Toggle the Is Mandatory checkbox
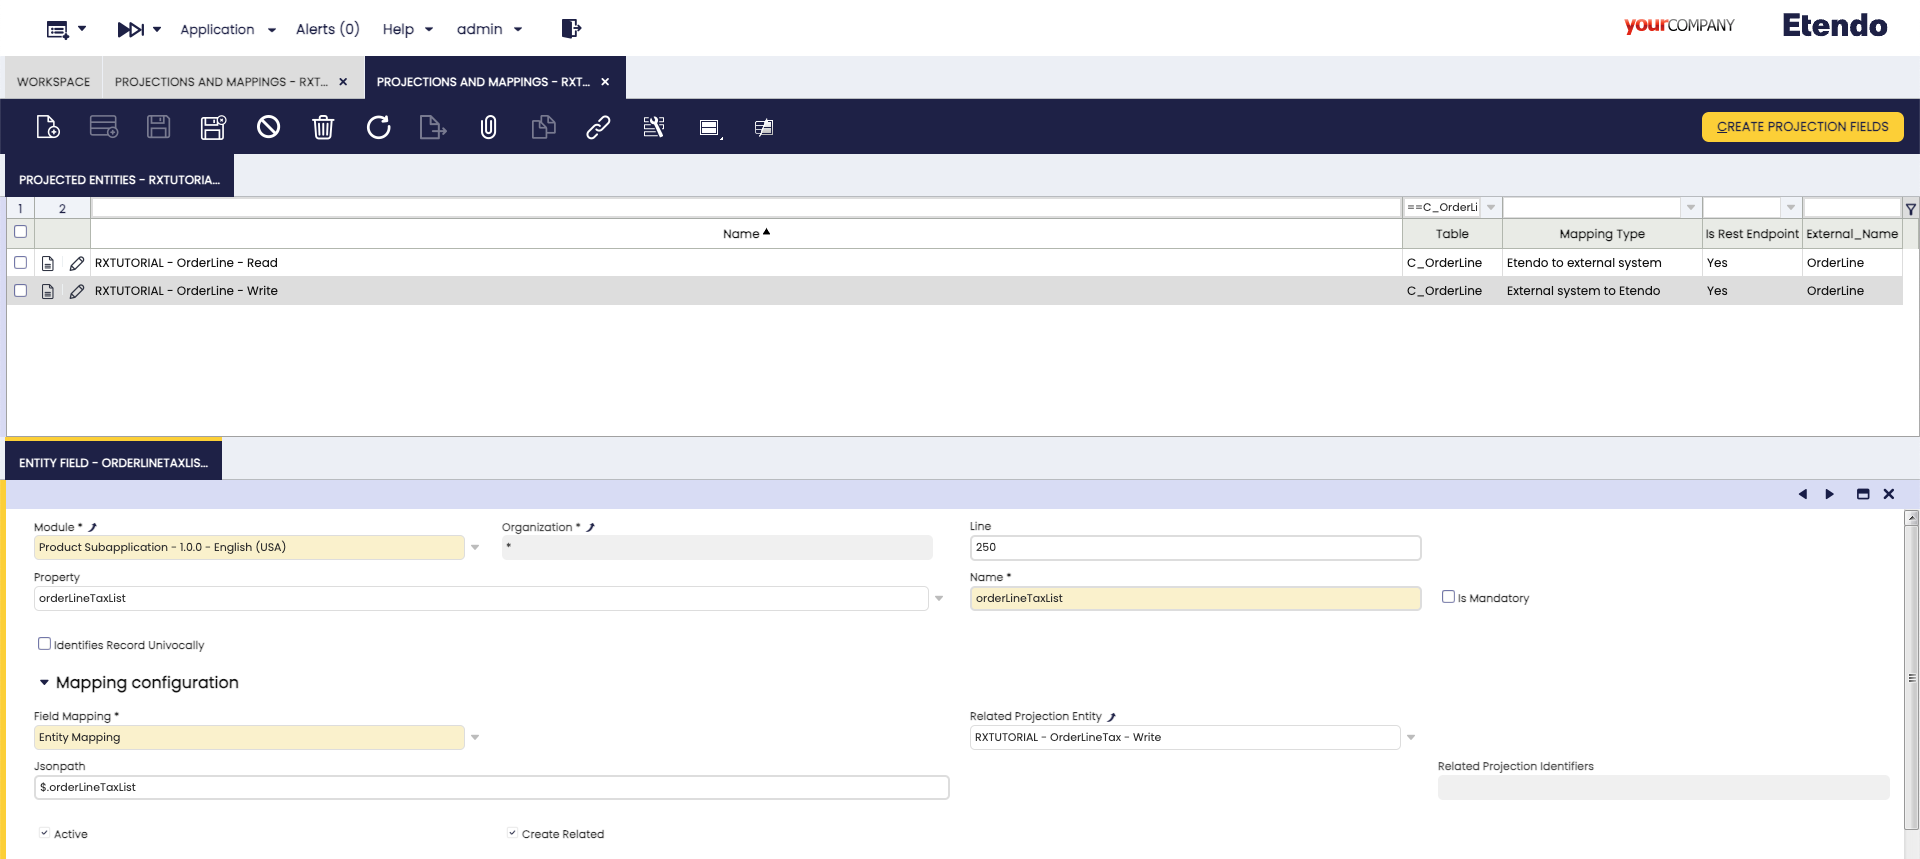This screenshot has height=859, width=1920. tap(1448, 597)
